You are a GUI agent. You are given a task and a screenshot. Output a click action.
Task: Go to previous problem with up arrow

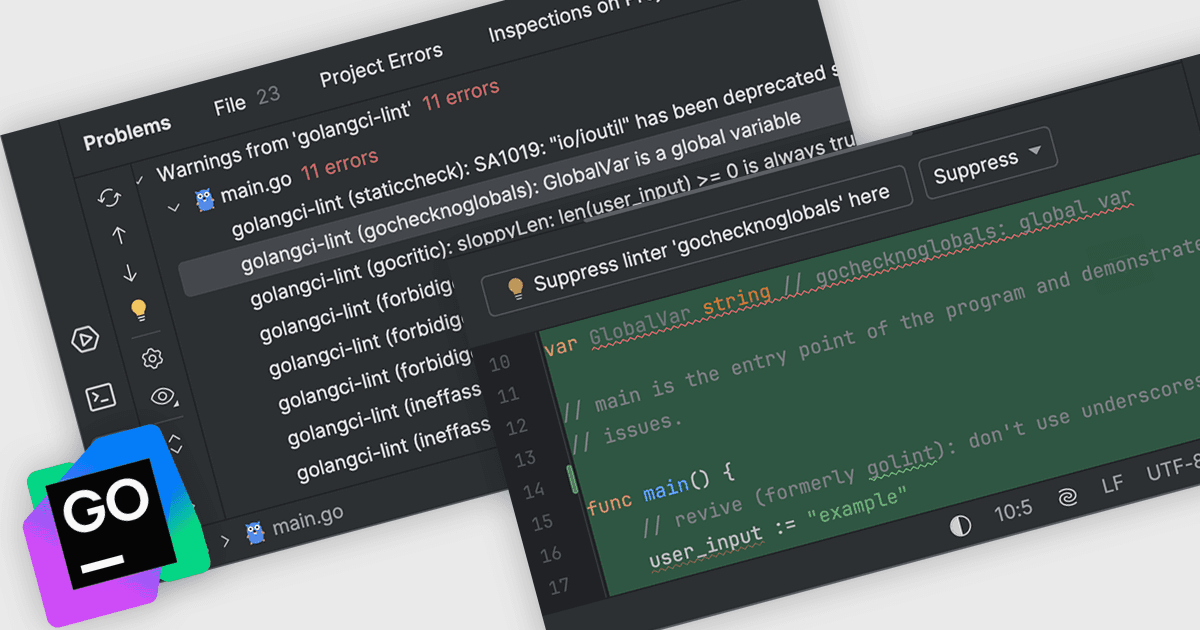(119, 236)
